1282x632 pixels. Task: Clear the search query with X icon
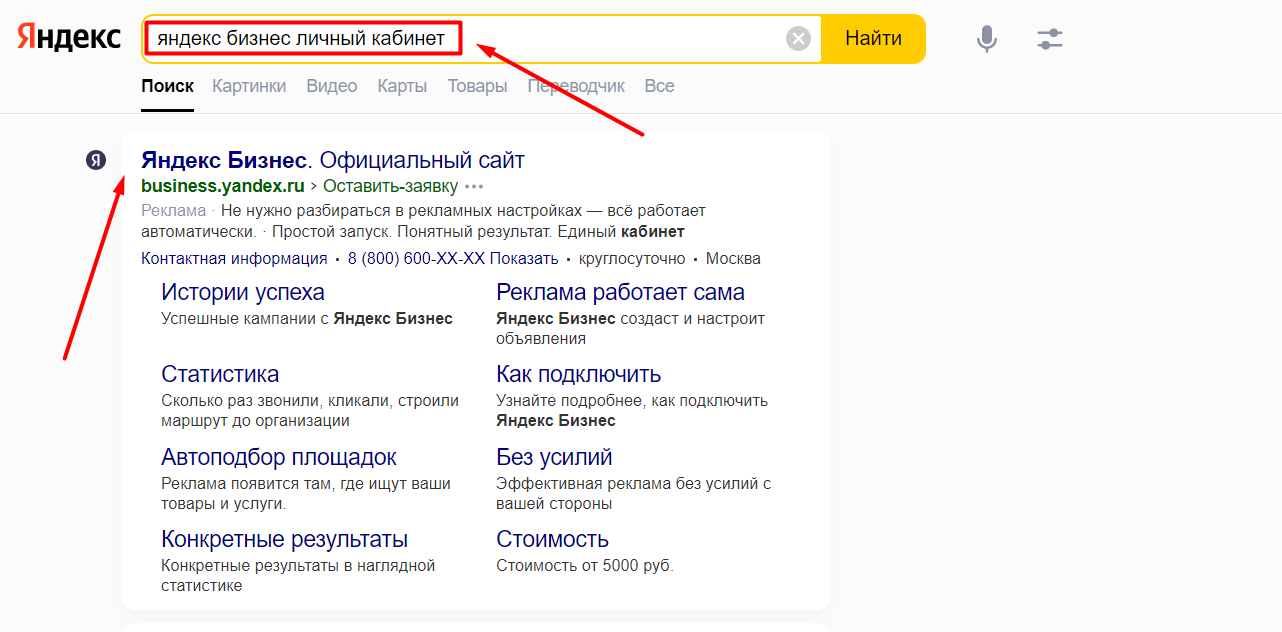click(x=798, y=39)
